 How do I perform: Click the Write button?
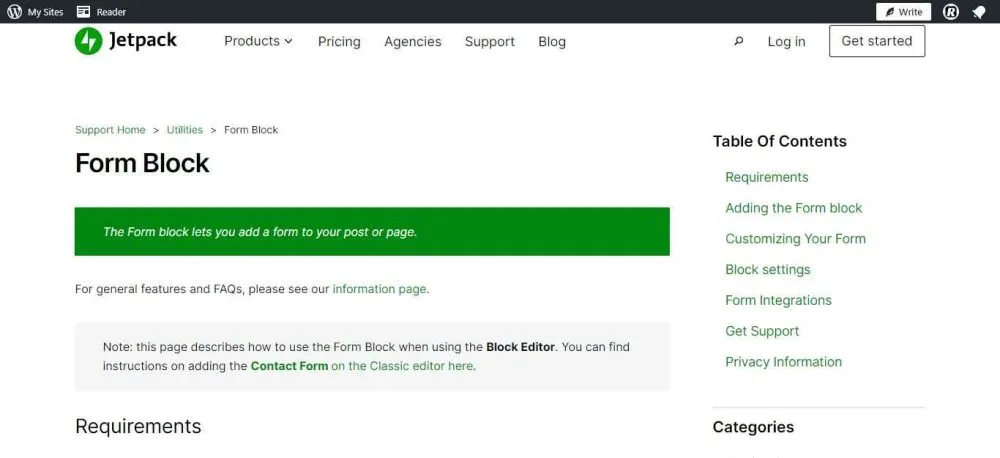(x=904, y=12)
